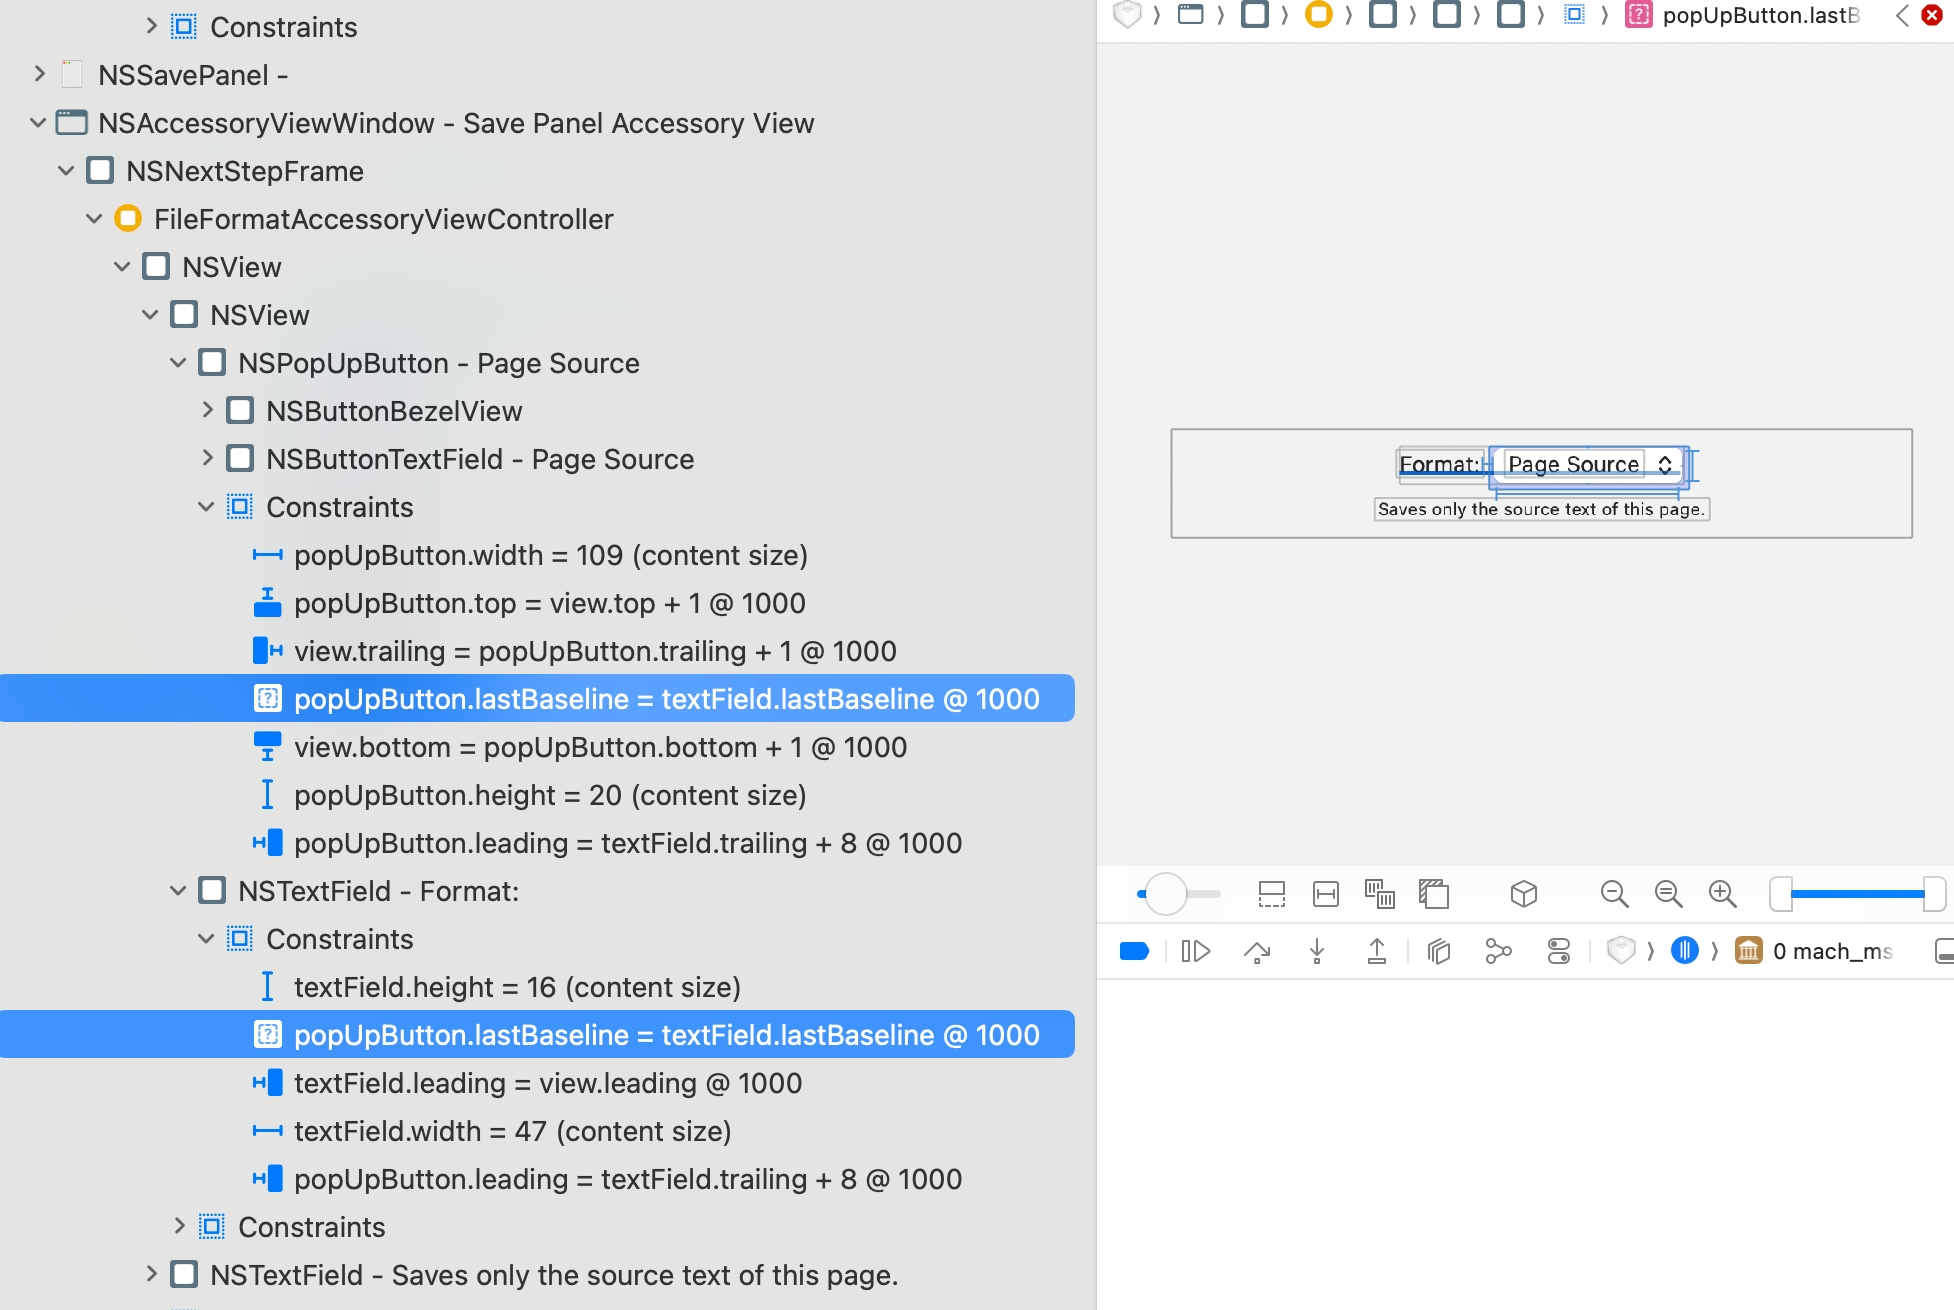
Task: Zoom out of the canvas
Action: (x=1614, y=893)
